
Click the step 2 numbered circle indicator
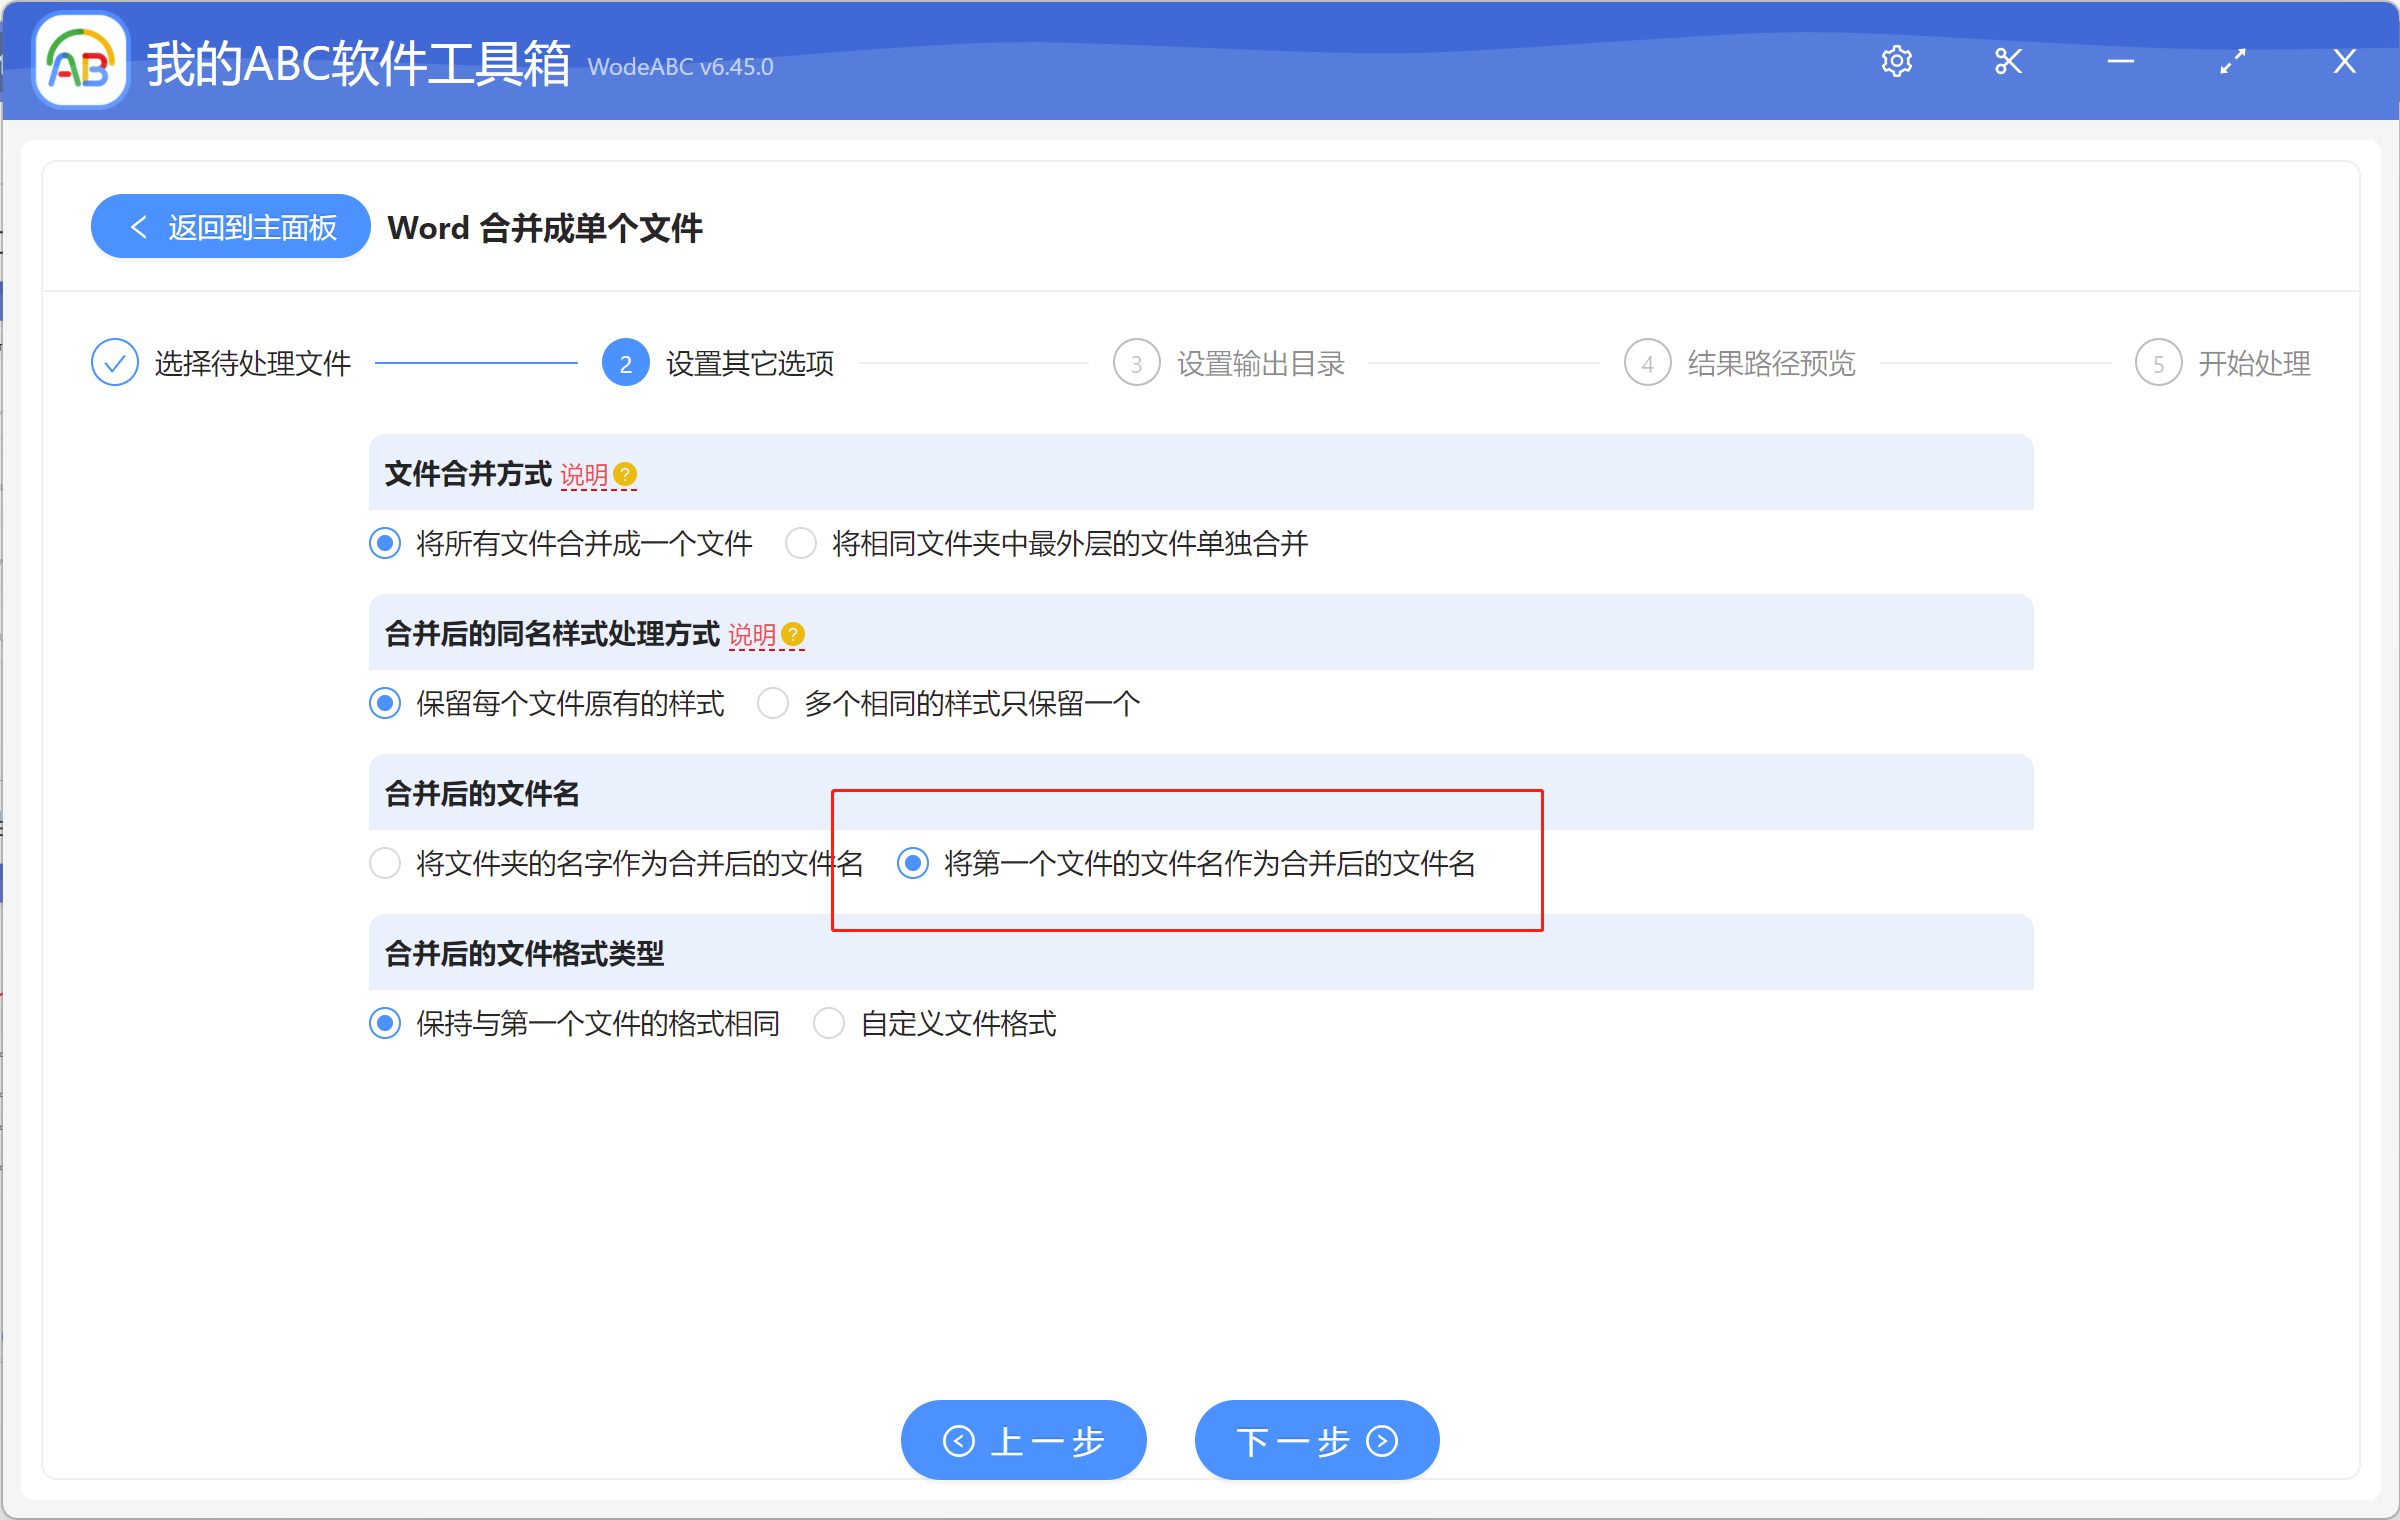[x=625, y=362]
